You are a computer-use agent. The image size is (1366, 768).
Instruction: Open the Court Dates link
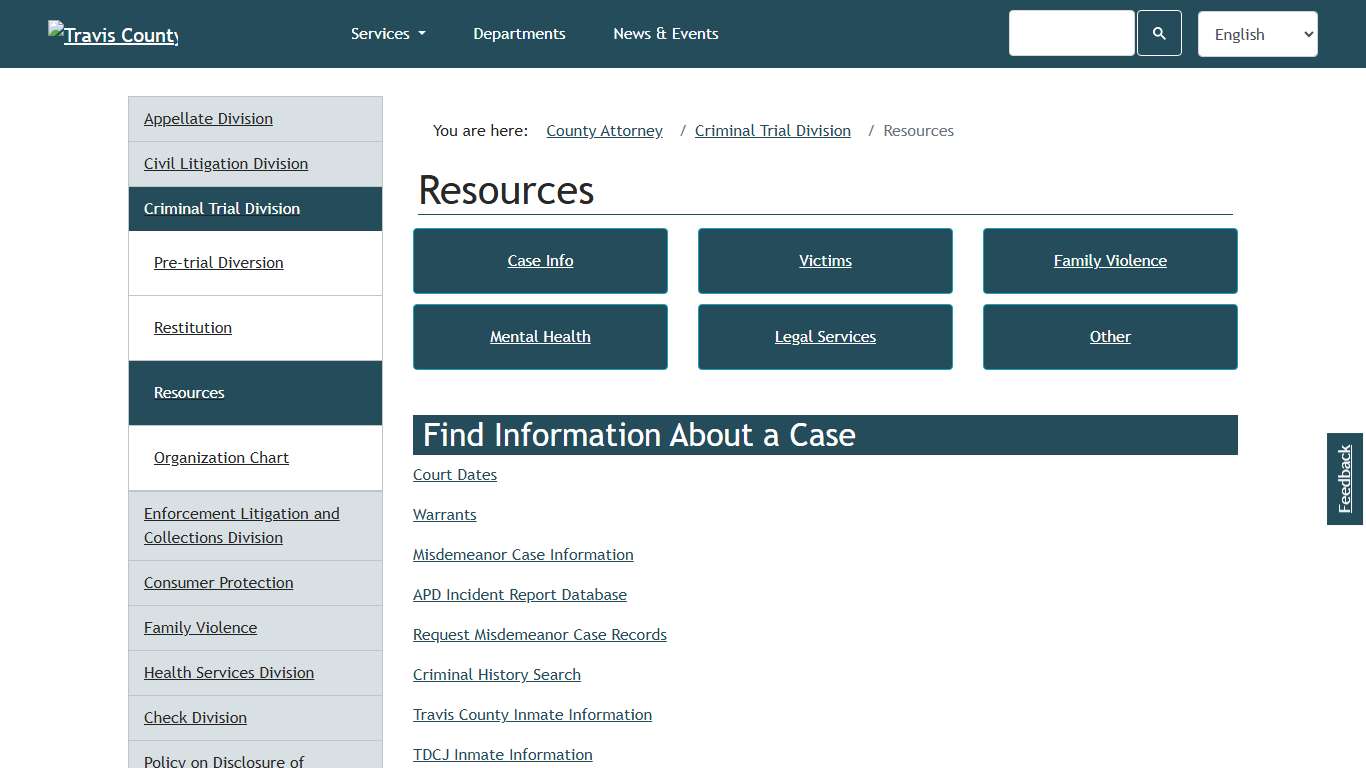[455, 474]
